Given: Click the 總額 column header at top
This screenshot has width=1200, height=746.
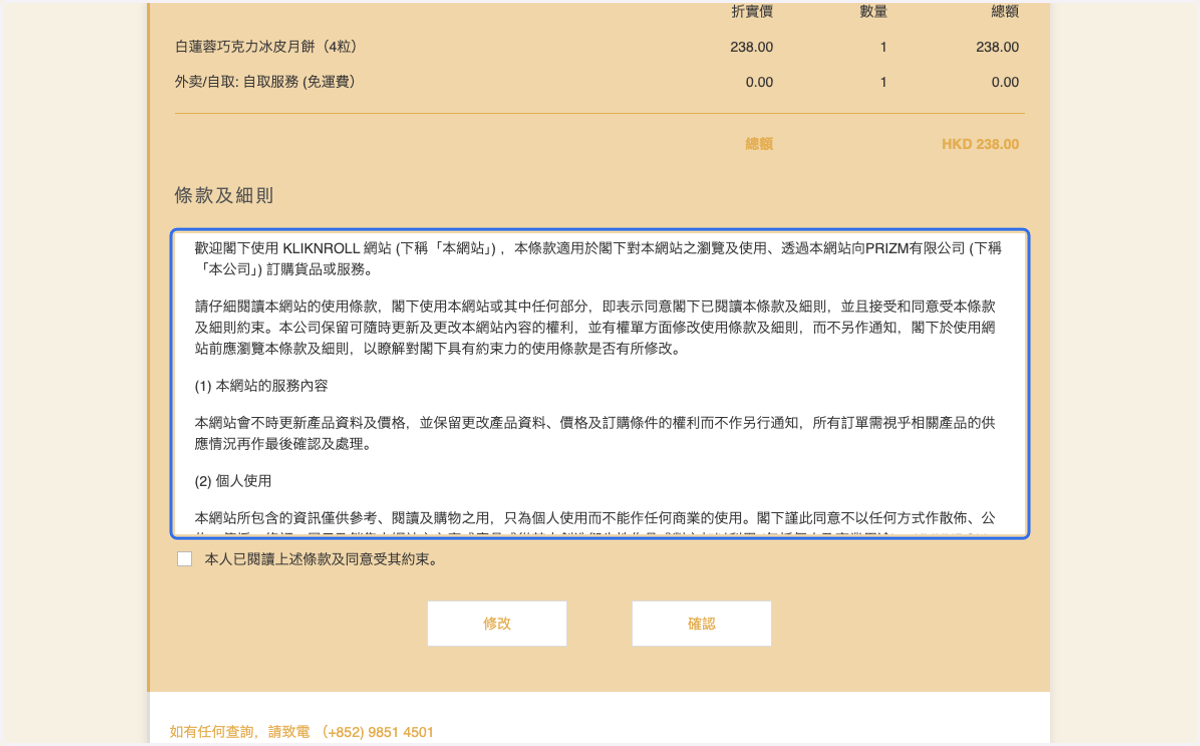Looking at the screenshot, I should pos(1005,12).
